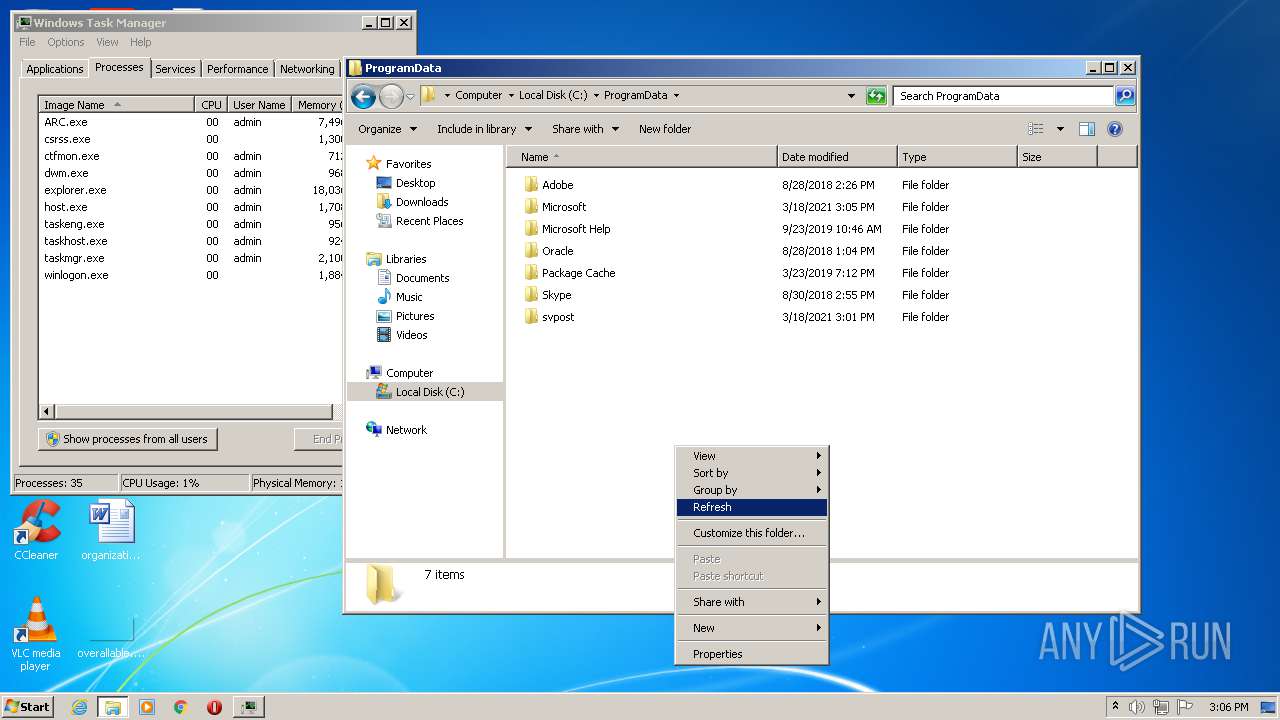Expand the Group by submenu
The width and height of the screenshot is (1280, 720).
[x=751, y=490]
